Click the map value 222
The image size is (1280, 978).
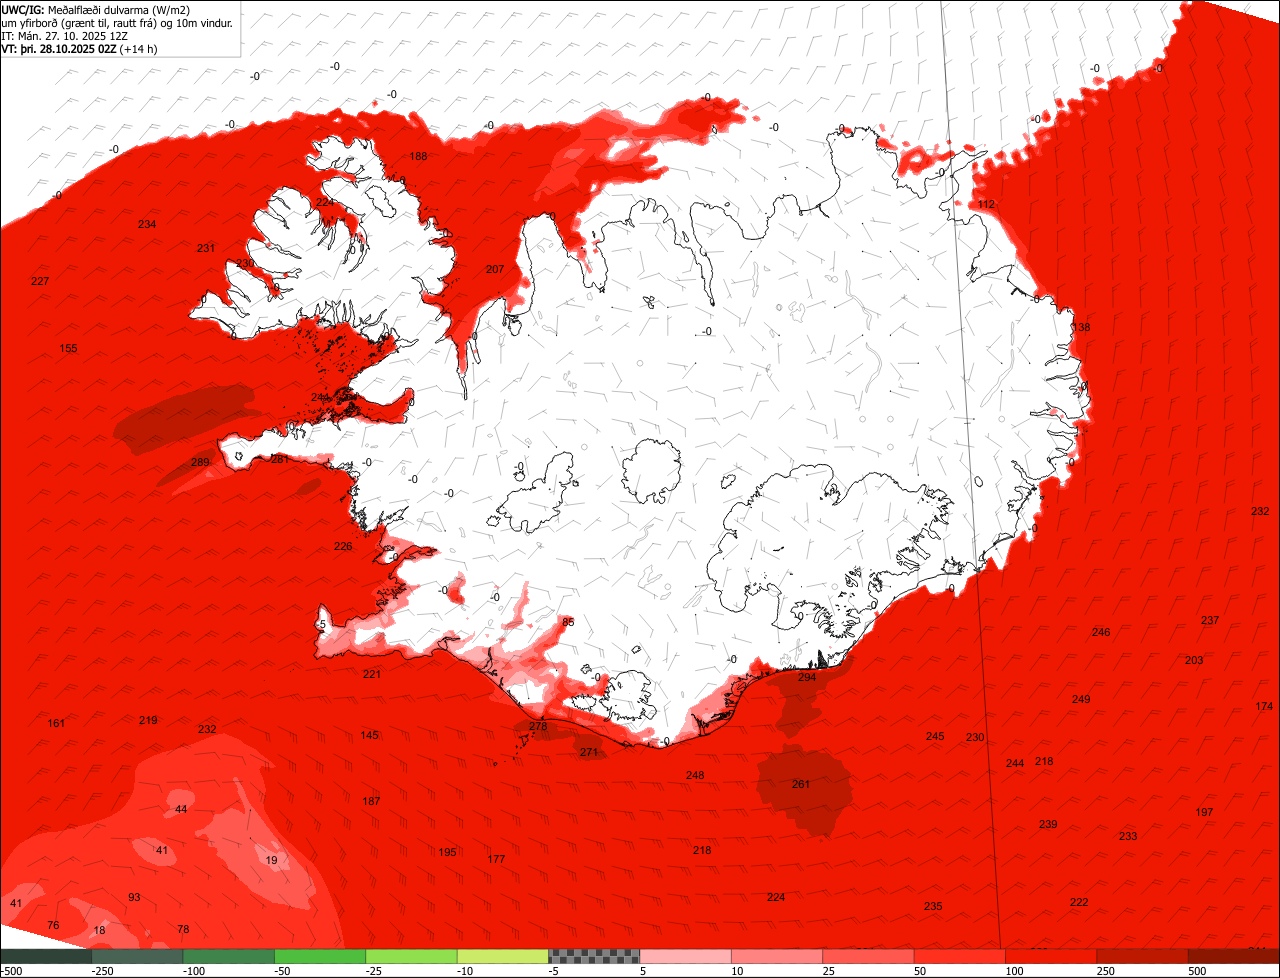point(1079,902)
